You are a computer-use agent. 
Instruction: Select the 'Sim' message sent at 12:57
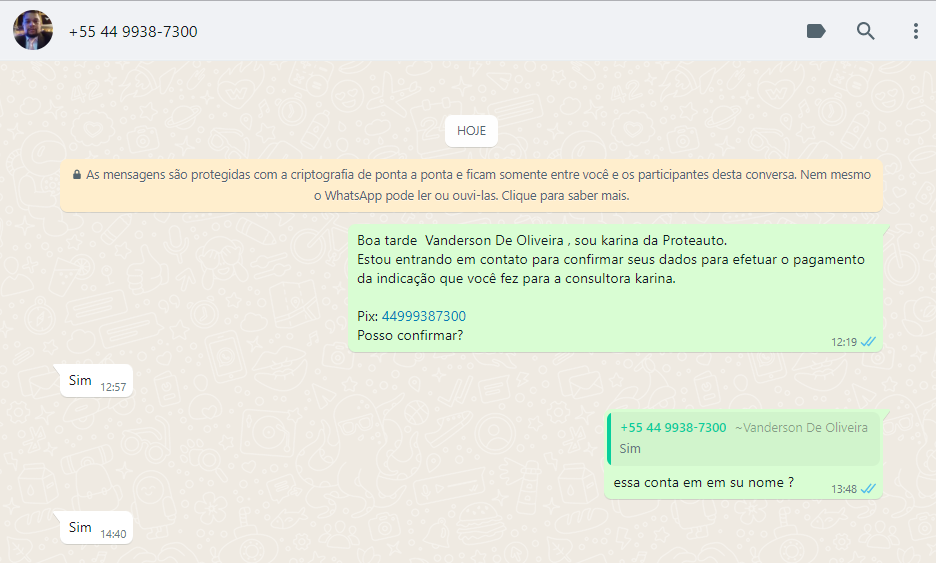click(x=80, y=380)
